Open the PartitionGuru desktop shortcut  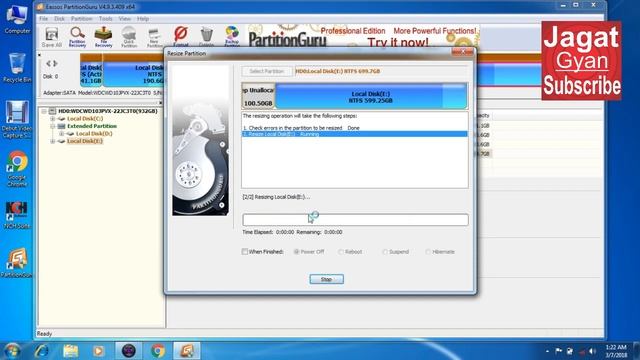pos(17,263)
